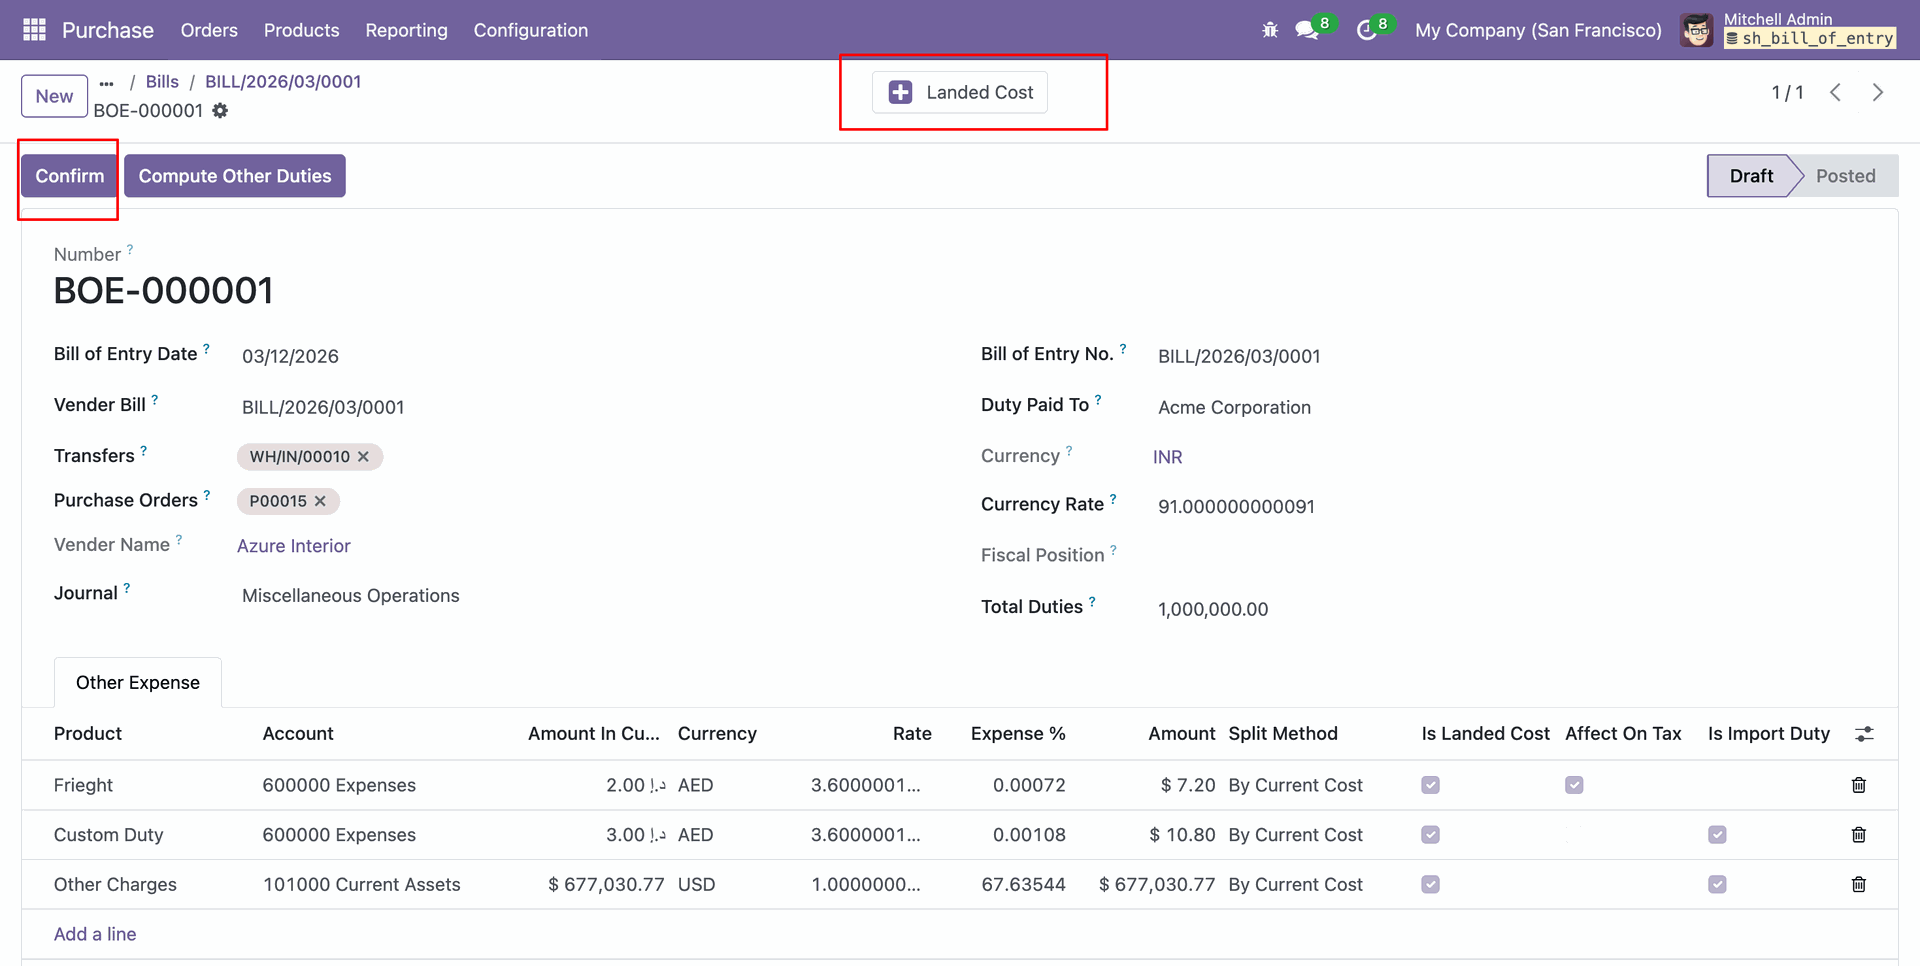Expand the Reporting menu
Screen dimensions: 1920x966
pos(406,30)
